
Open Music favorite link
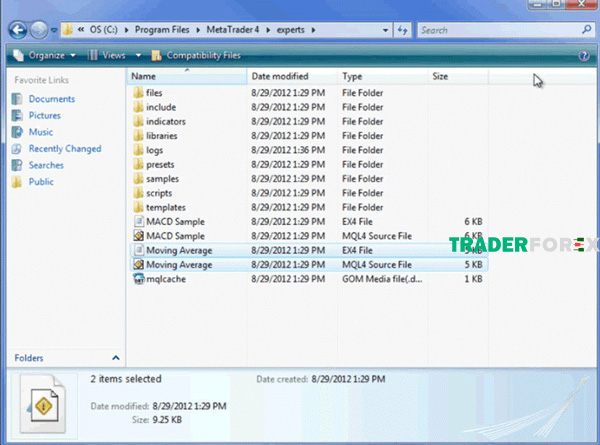pos(41,132)
